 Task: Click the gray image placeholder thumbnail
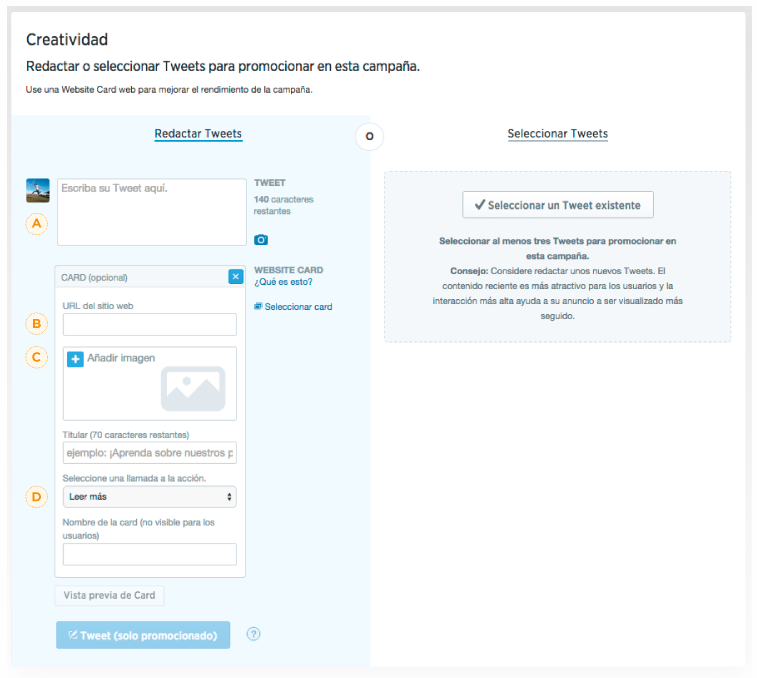(x=192, y=388)
